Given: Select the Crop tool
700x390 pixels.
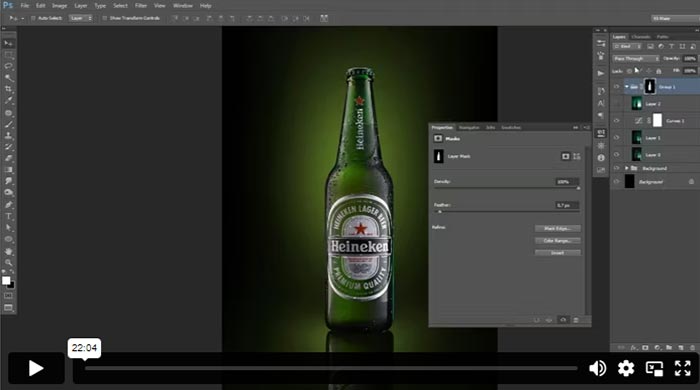Looking at the screenshot, I should [x=8, y=89].
